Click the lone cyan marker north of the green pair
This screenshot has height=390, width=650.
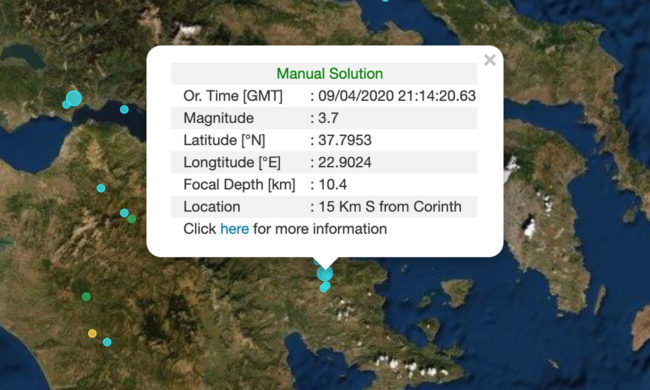click(101, 188)
